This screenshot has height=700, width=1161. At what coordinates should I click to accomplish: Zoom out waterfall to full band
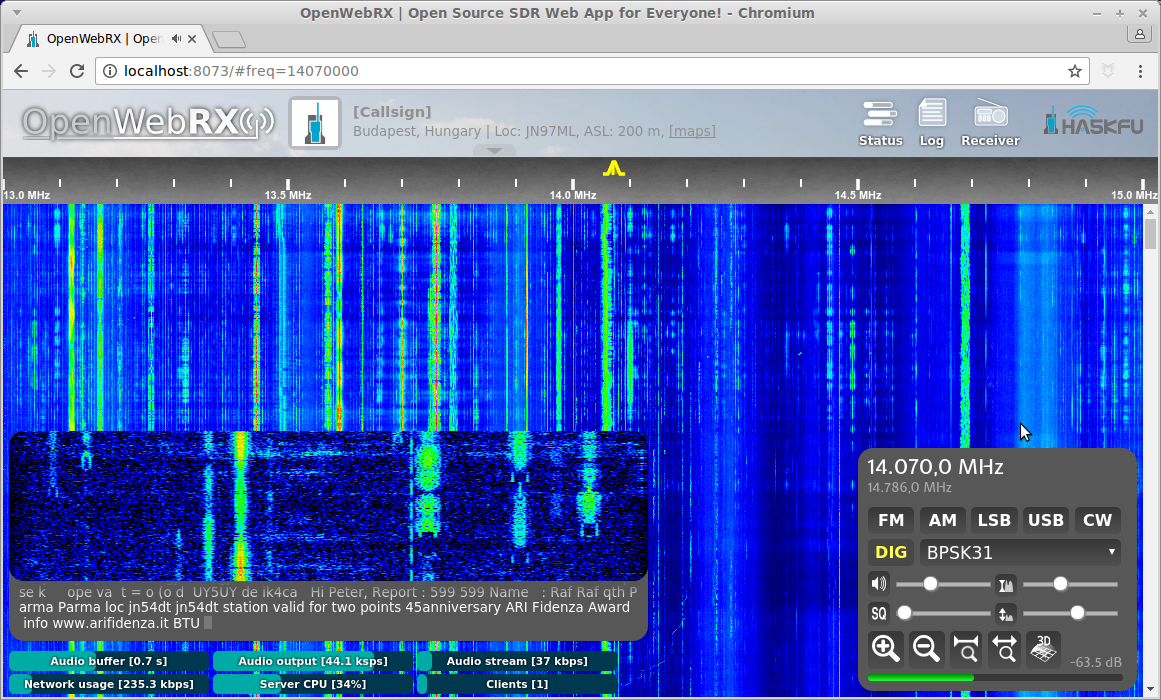point(1004,647)
